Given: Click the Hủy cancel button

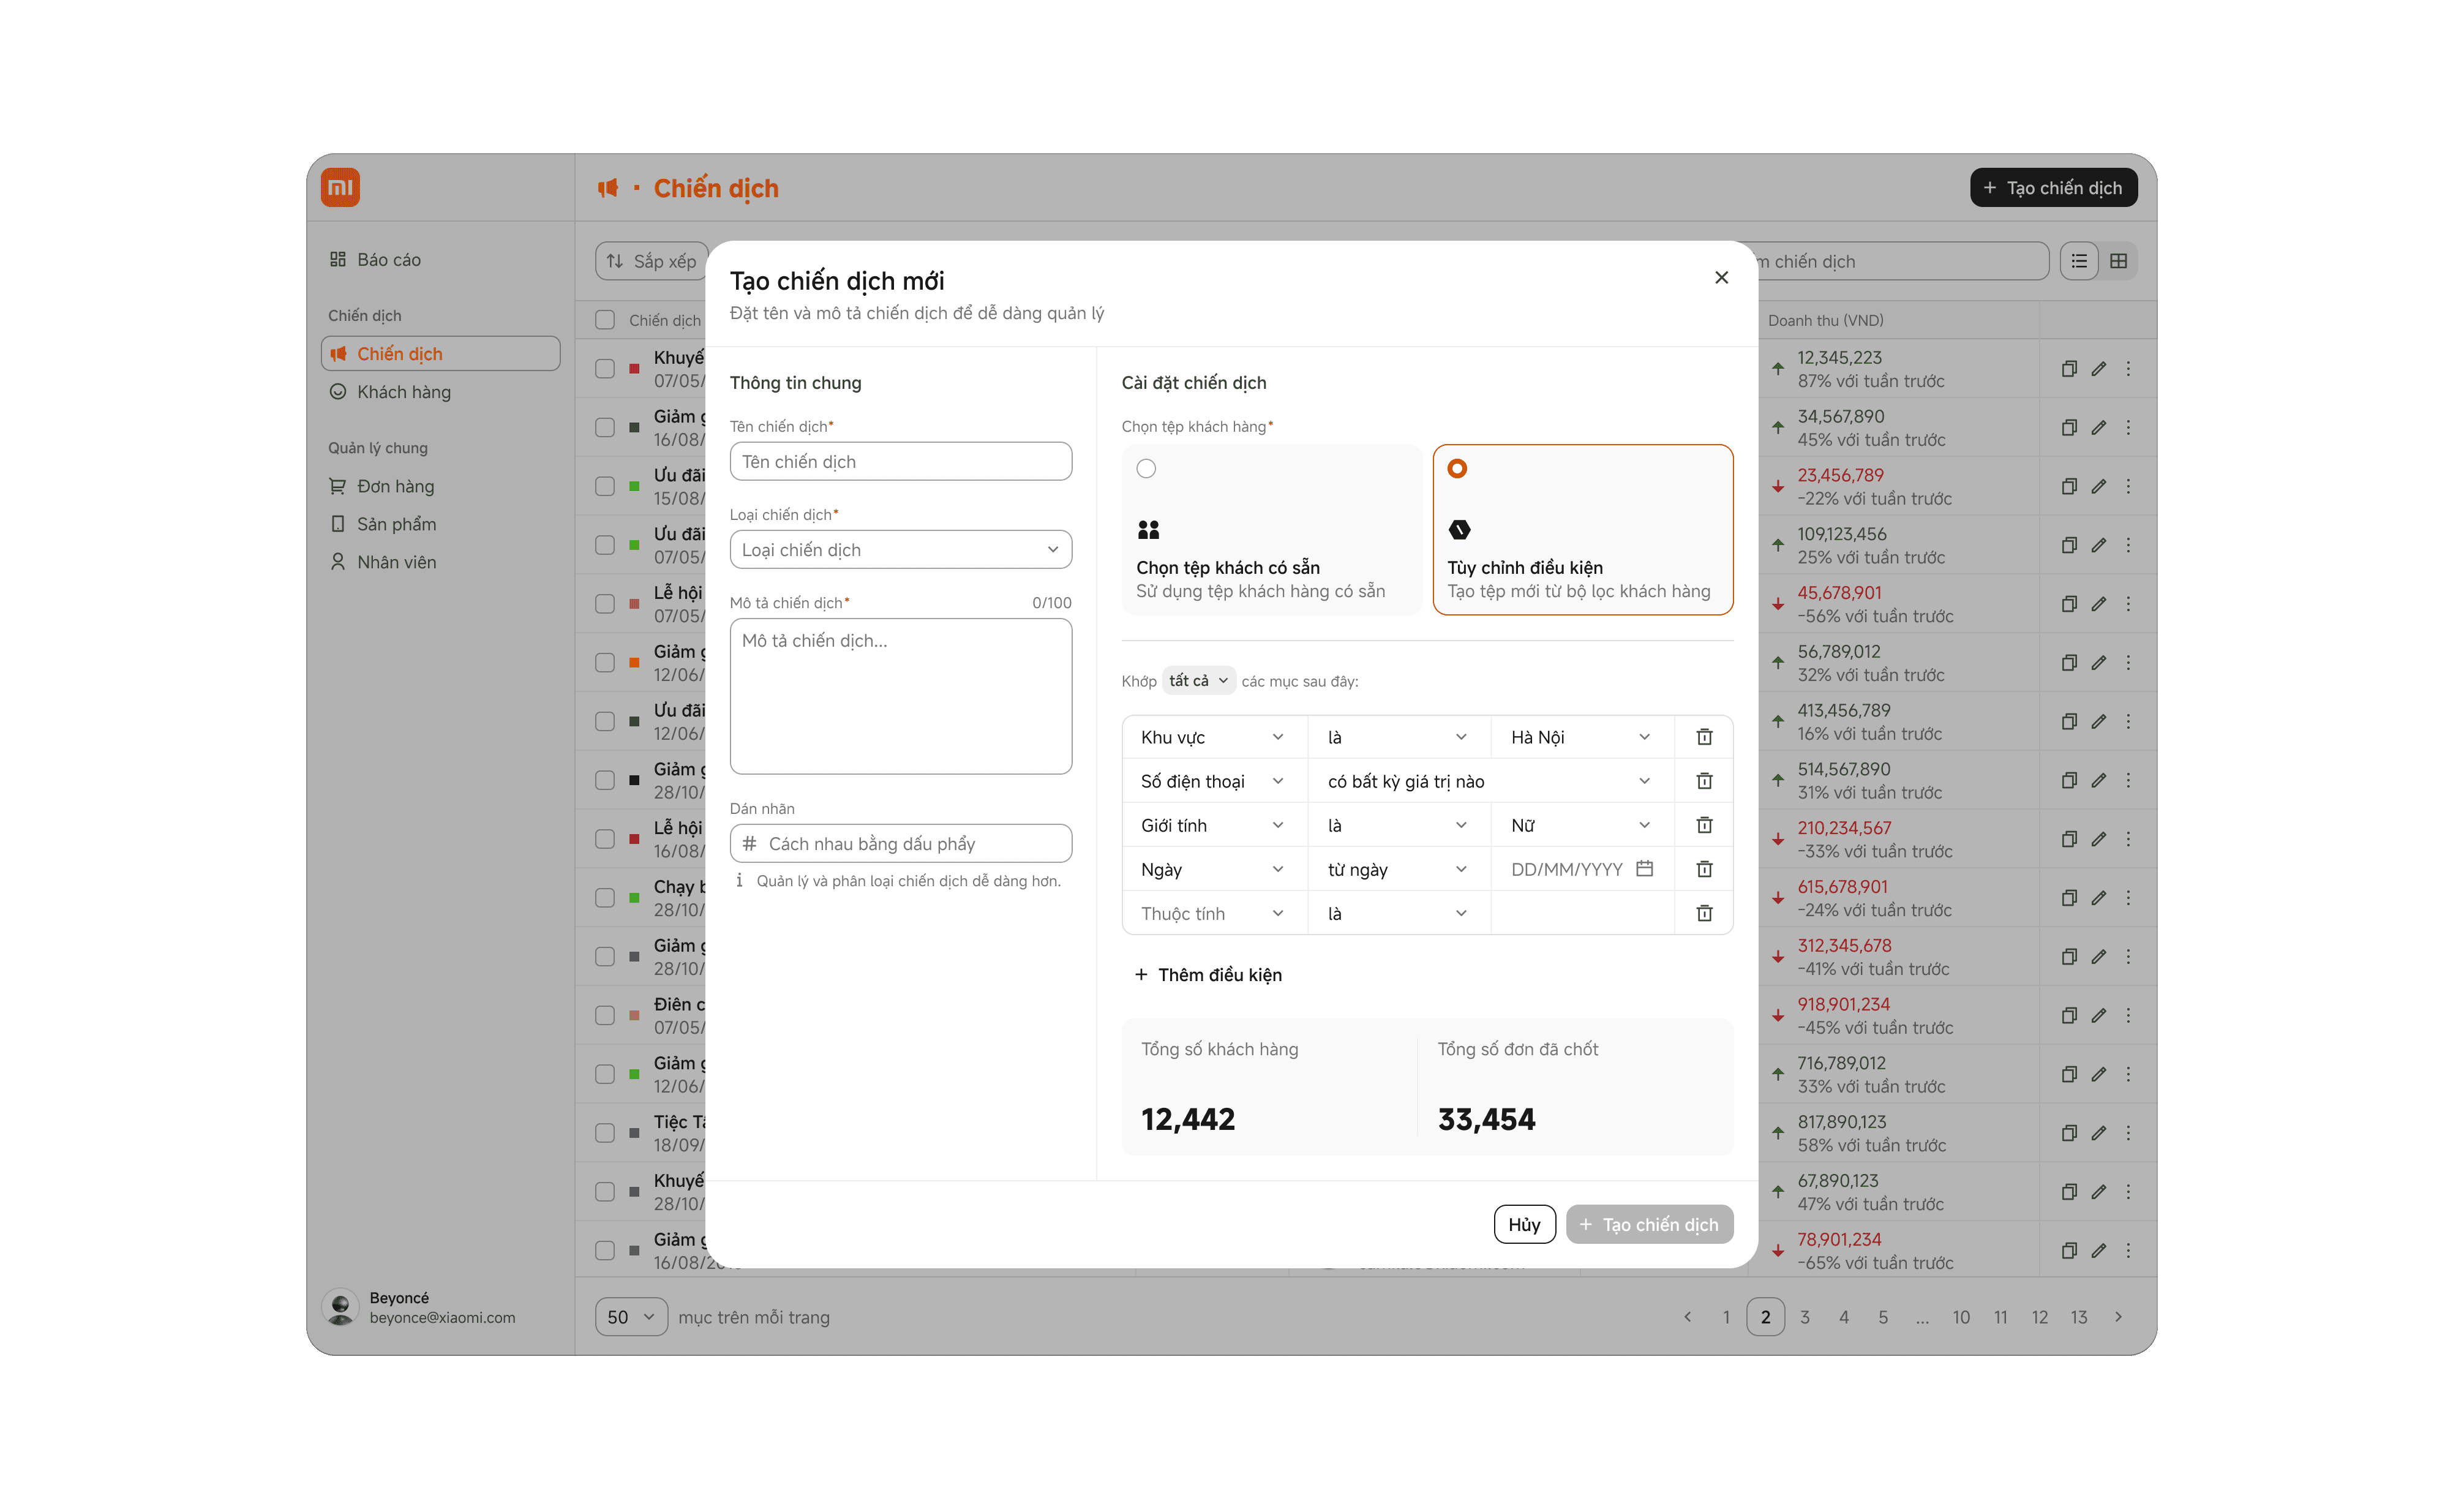Looking at the screenshot, I should 1524,1224.
